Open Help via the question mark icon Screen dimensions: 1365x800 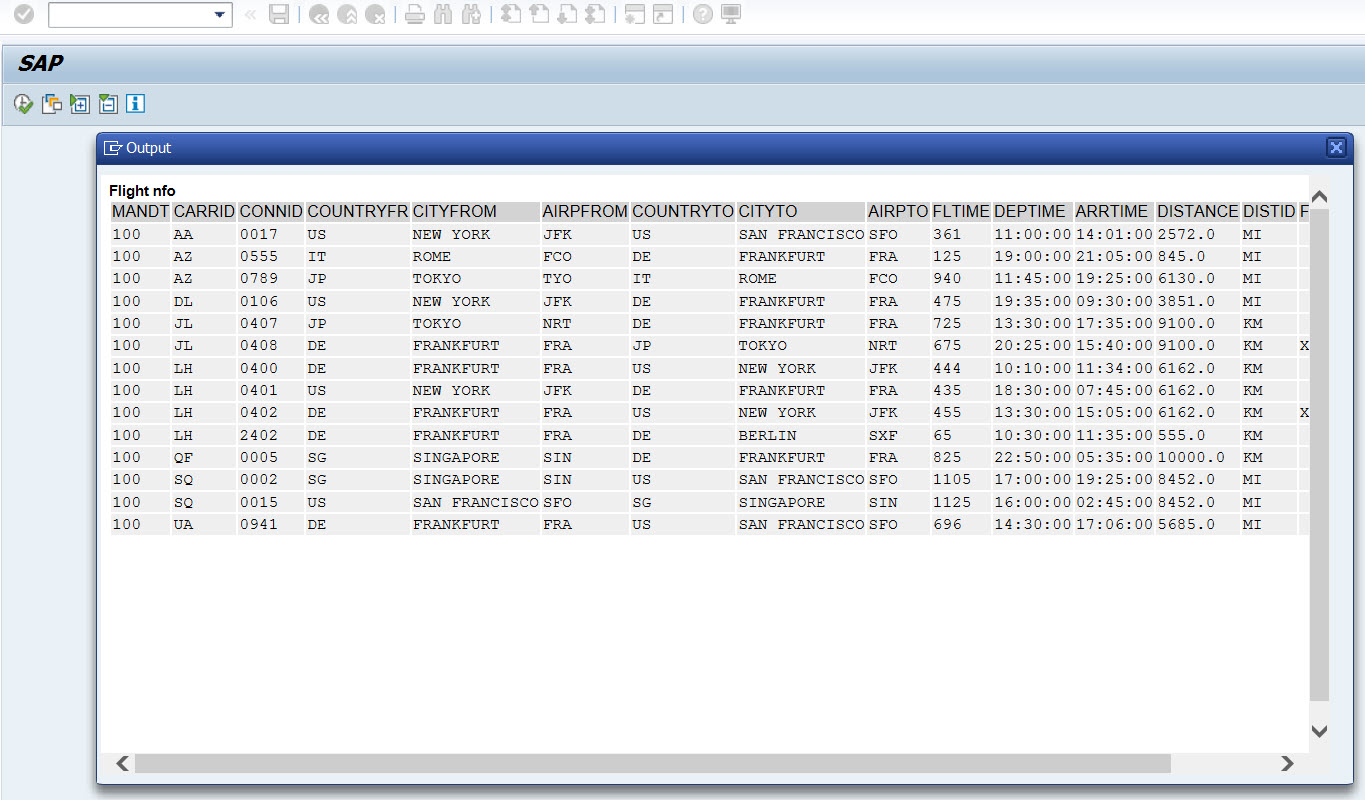(x=701, y=14)
